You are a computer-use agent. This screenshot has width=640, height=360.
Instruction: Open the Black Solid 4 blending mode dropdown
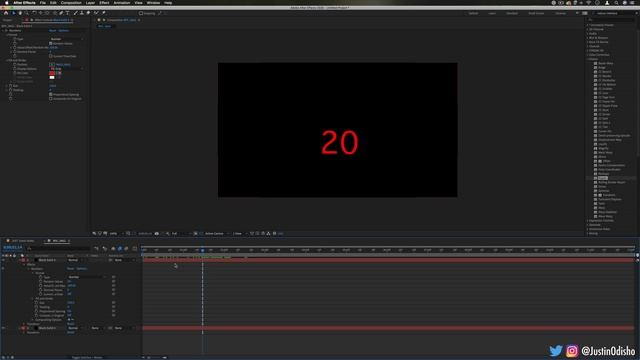pos(77,260)
